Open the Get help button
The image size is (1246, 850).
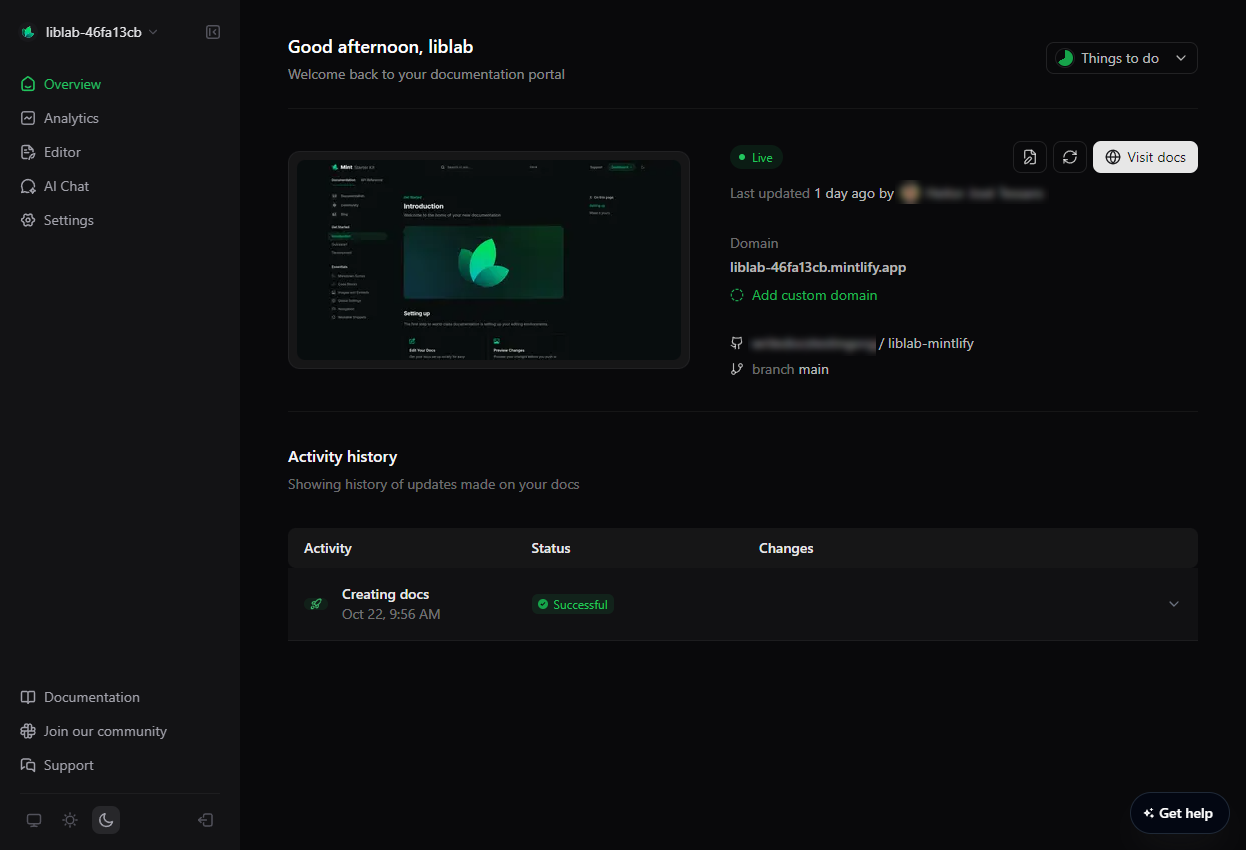(x=1180, y=813)
